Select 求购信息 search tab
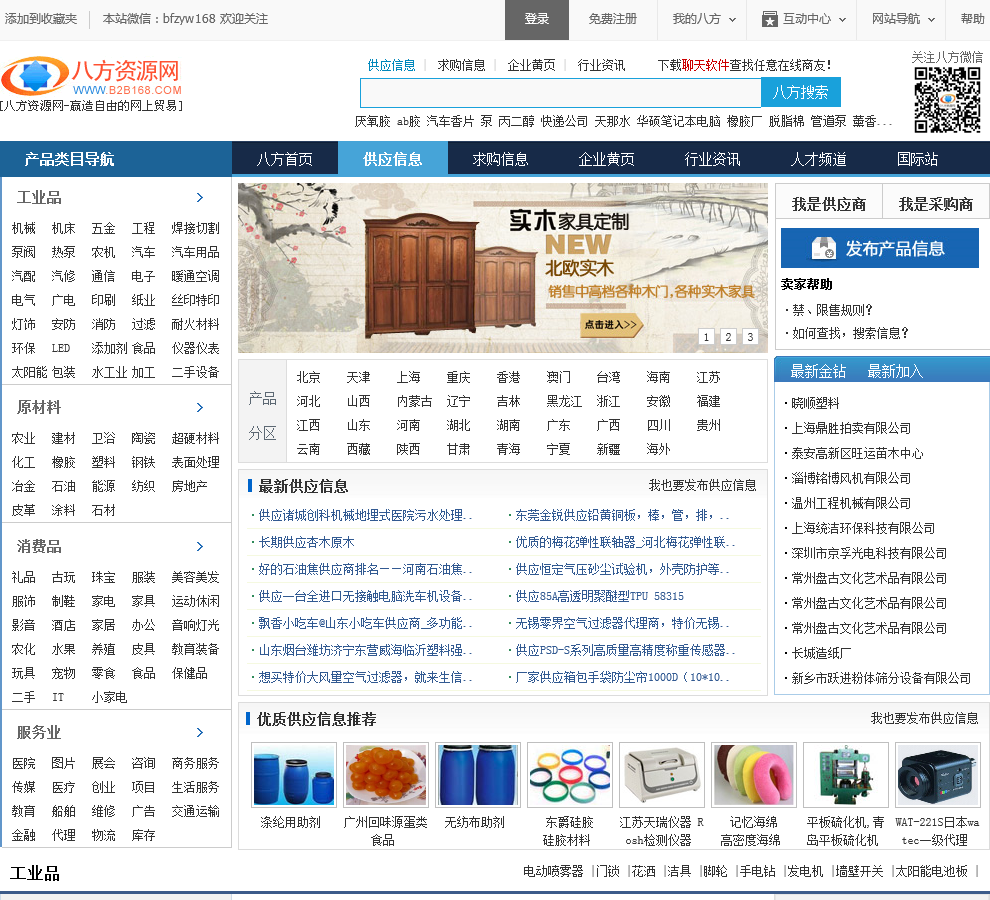990x900 pixels. pos(462,65)
